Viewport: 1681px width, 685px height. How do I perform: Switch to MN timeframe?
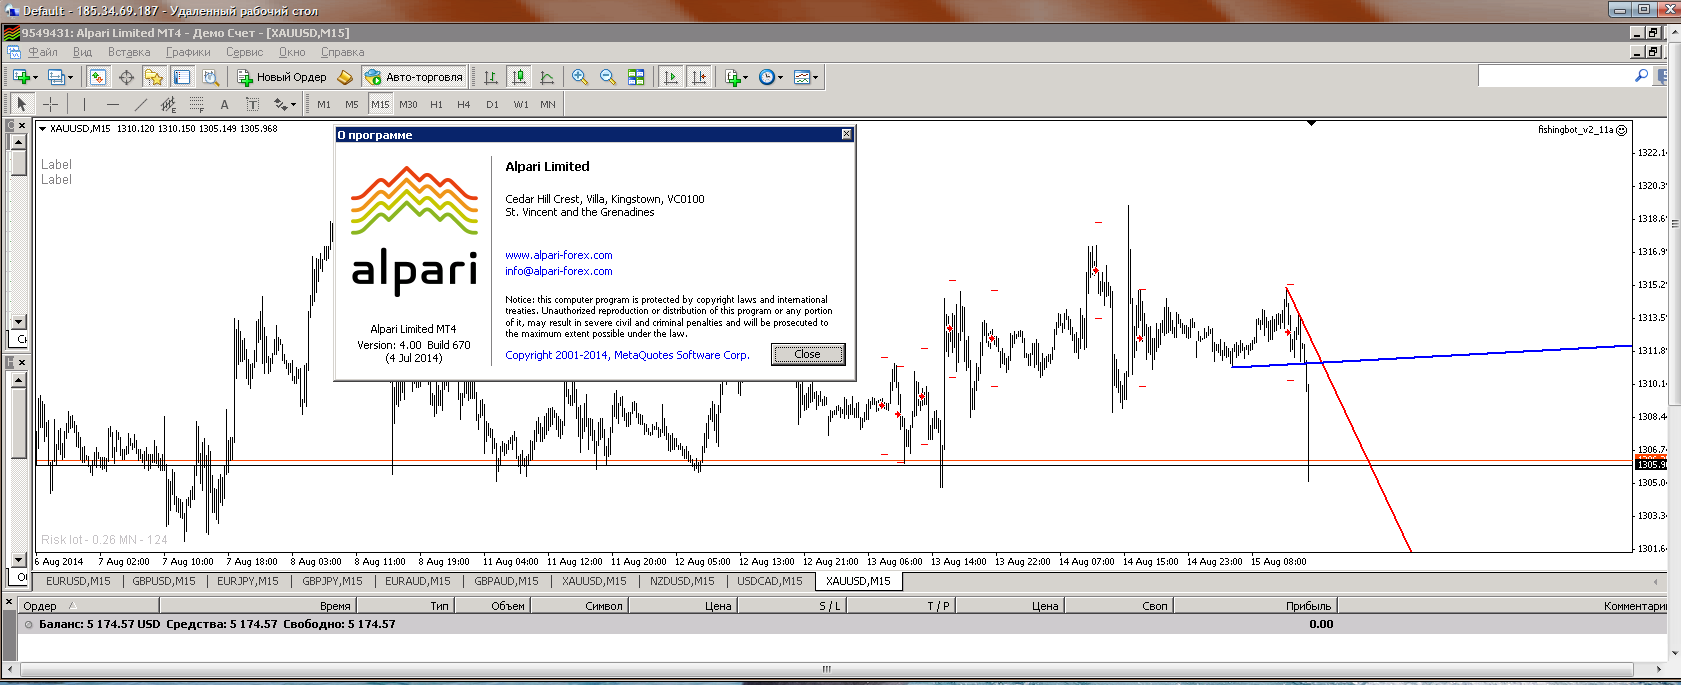(548, 104)
